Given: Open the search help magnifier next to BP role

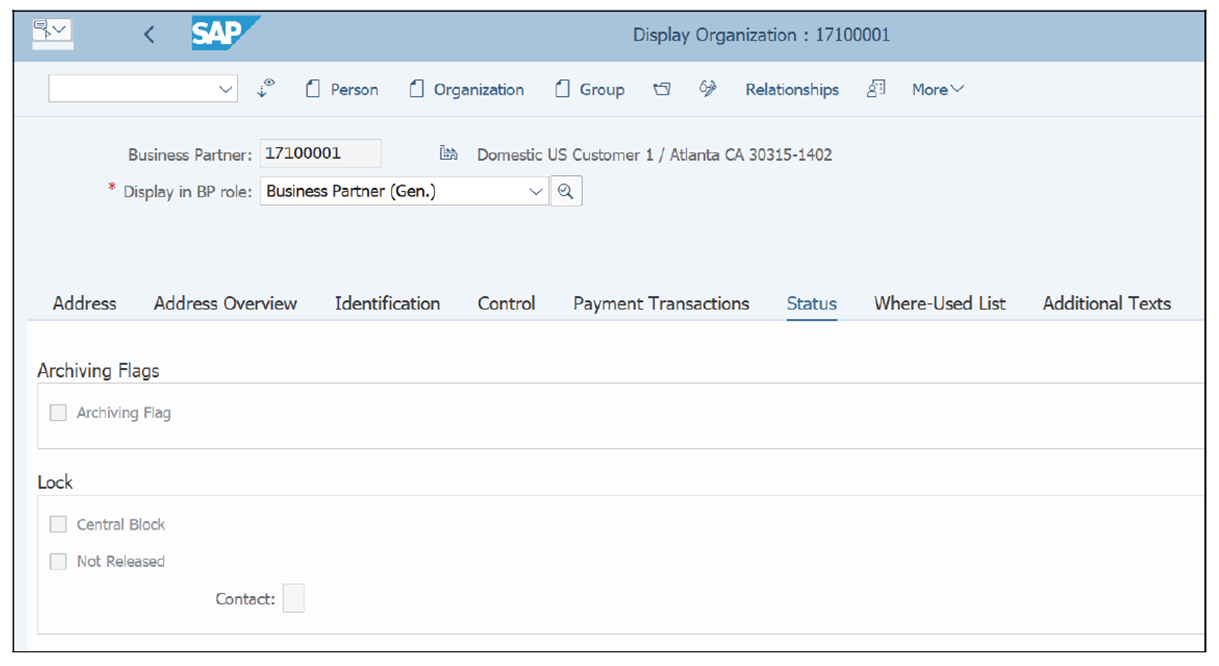Looking at the screenshot, I should click(x=566, y=190).
